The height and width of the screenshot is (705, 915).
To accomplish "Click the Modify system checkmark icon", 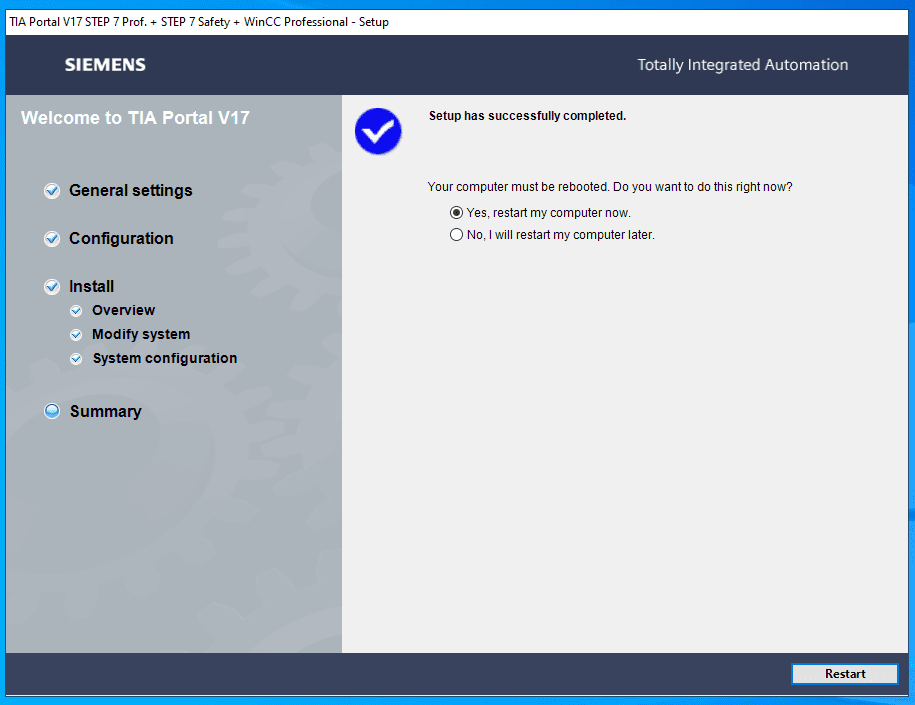I will [x=76, y=334].
